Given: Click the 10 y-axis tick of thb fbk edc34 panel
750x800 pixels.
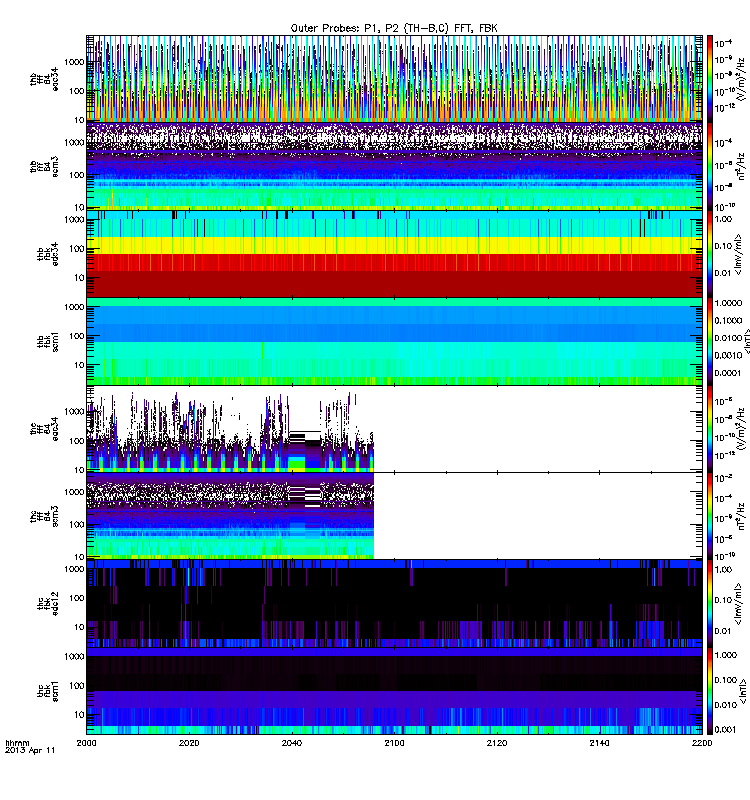Looking at the screenshot, I should click(x=79, y=278).
